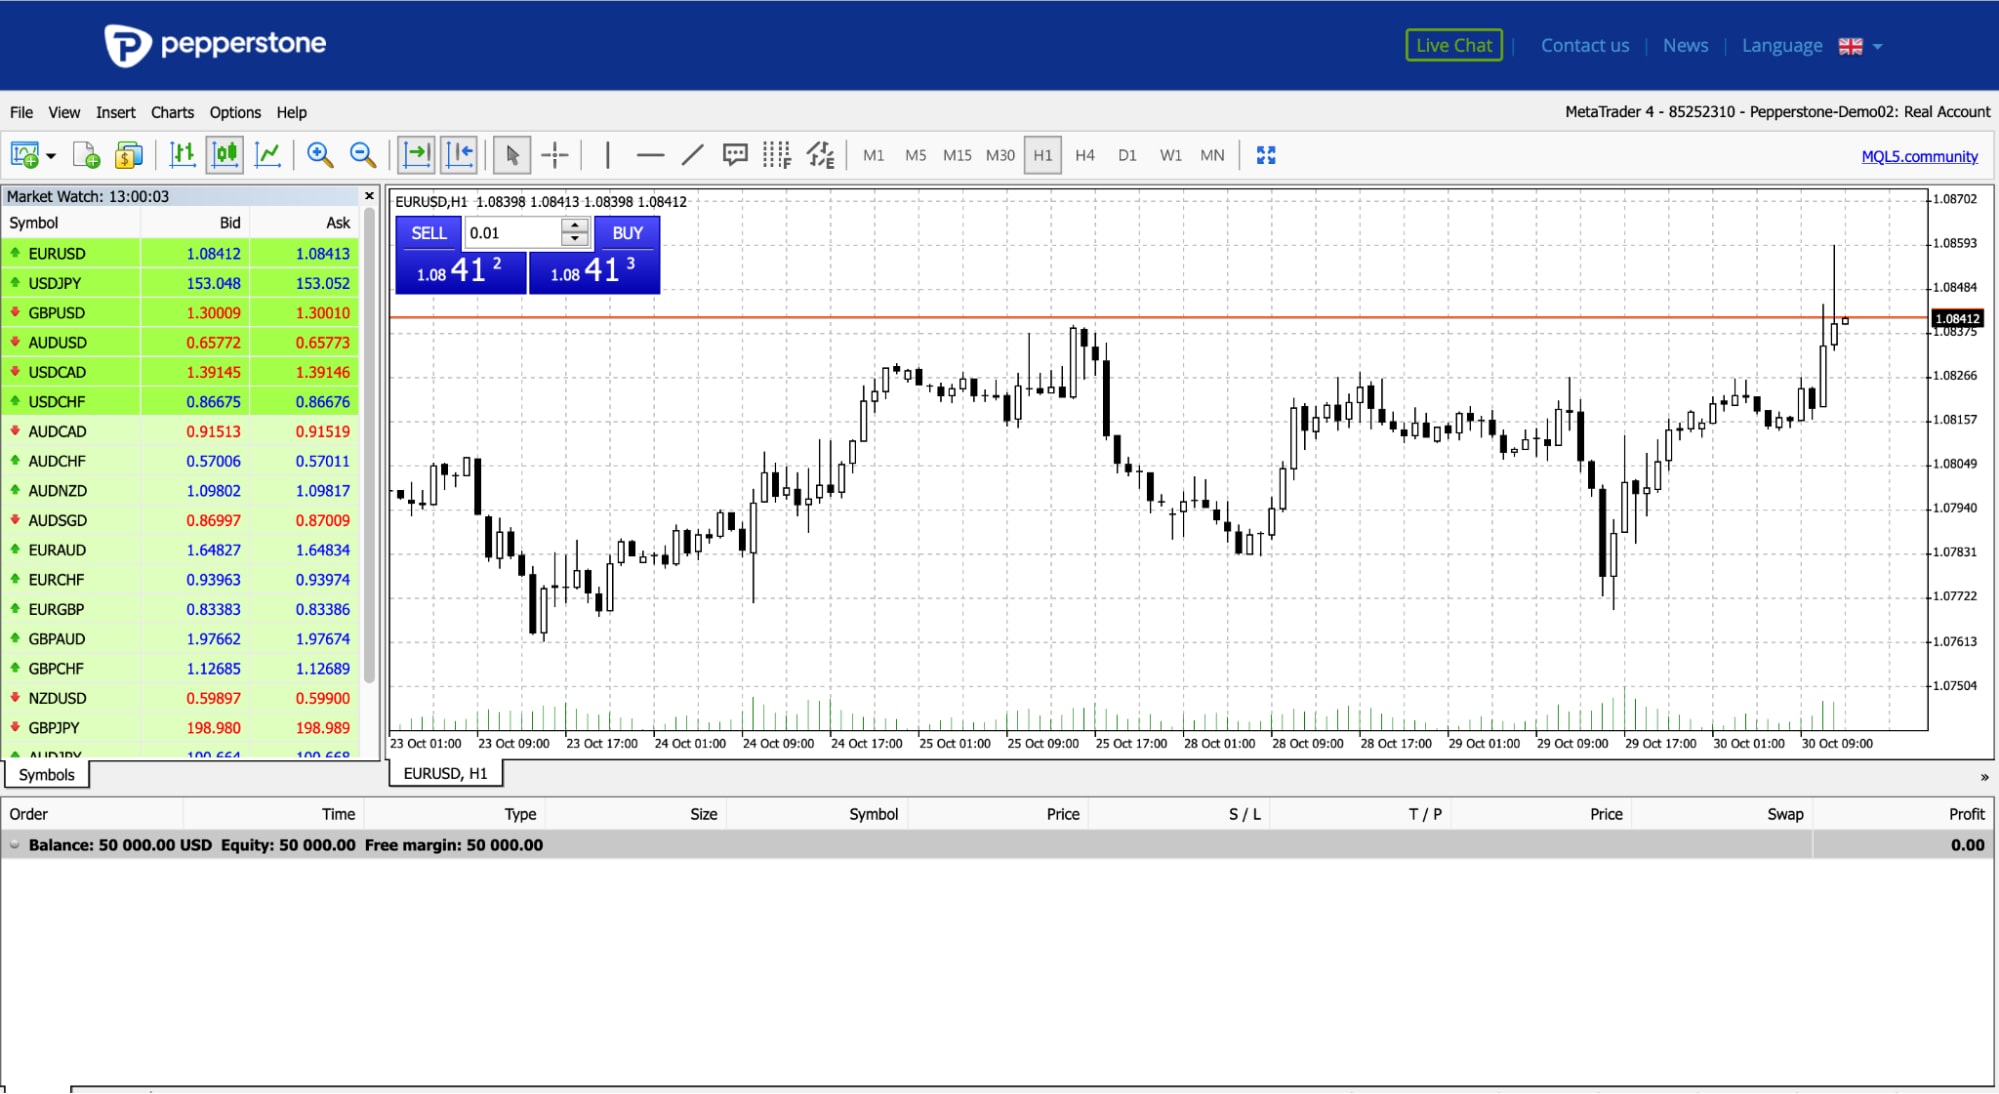The height and width of the screenshot is (1094, 1999).
Task: Set timeframe to M1
Action: 874,155
